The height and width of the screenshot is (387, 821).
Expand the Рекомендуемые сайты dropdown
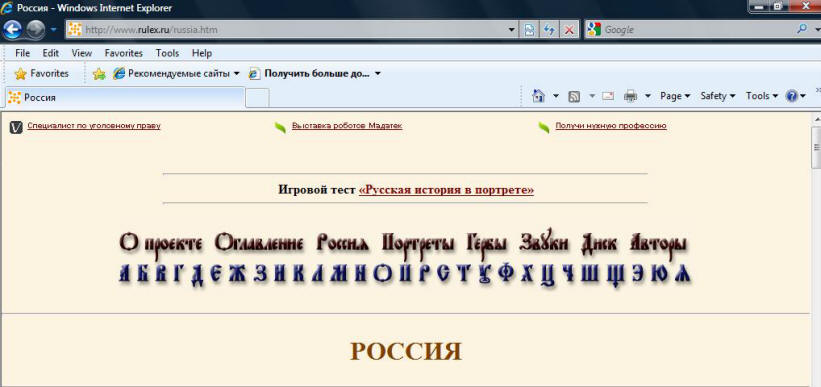point(237,74)
